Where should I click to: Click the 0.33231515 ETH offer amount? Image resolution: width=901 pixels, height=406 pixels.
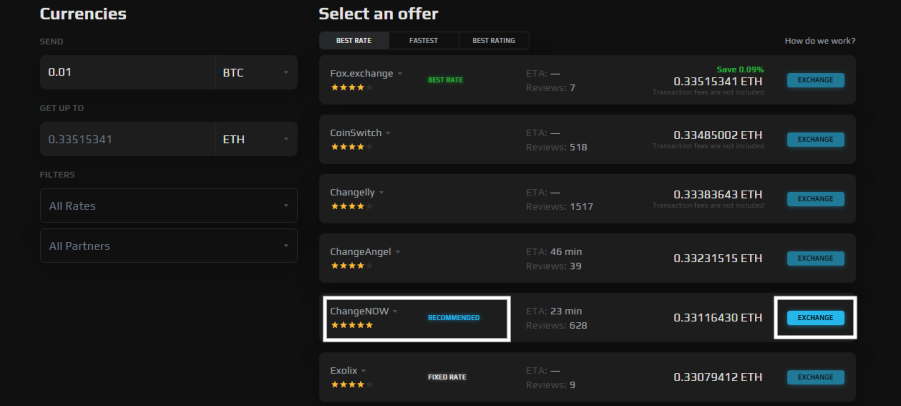click(x=718, y=258)
